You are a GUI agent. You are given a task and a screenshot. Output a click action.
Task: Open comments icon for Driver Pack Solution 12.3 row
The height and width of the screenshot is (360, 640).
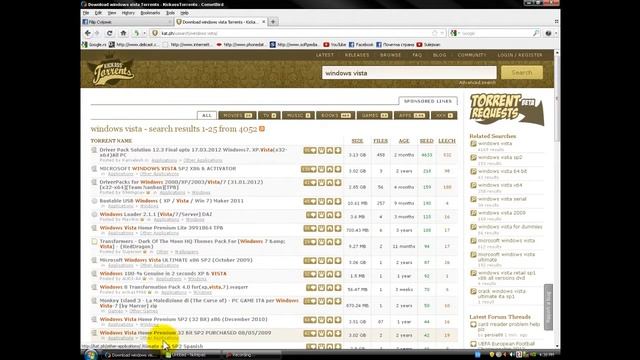[x=310, y=150]
